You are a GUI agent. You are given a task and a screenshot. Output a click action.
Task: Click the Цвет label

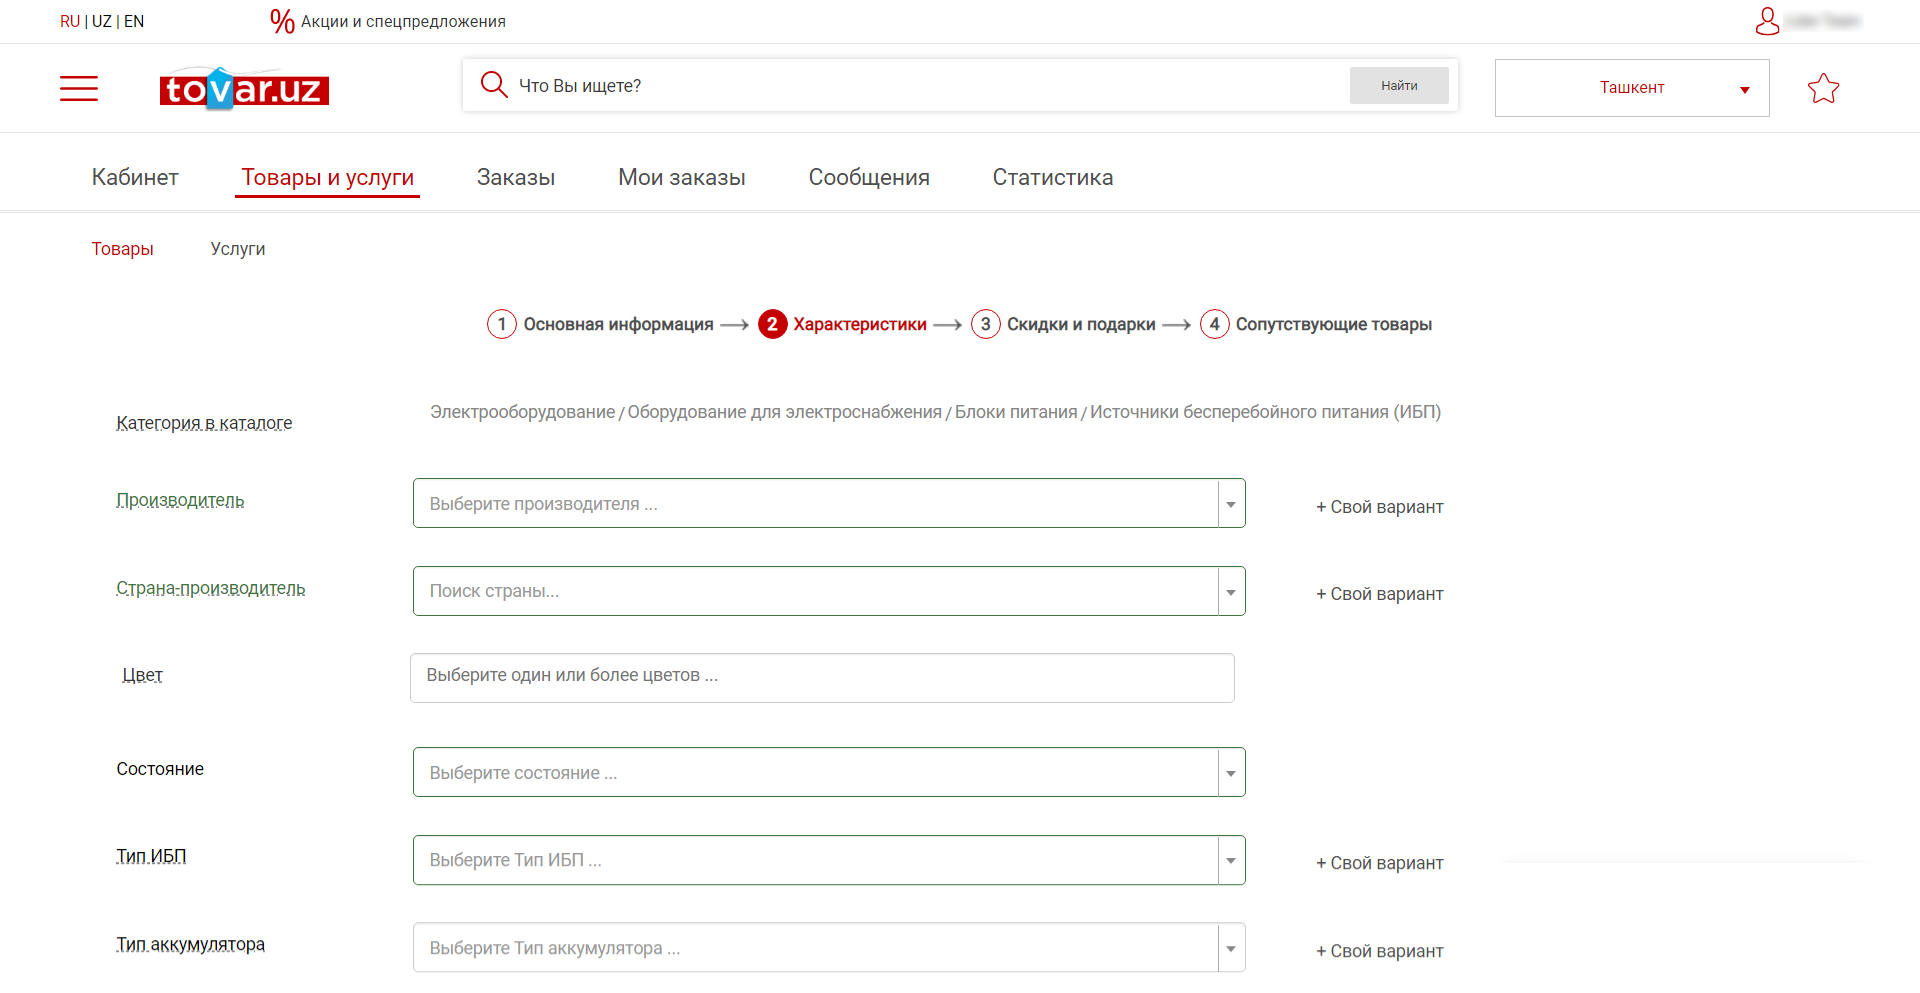tap(142, 675)
